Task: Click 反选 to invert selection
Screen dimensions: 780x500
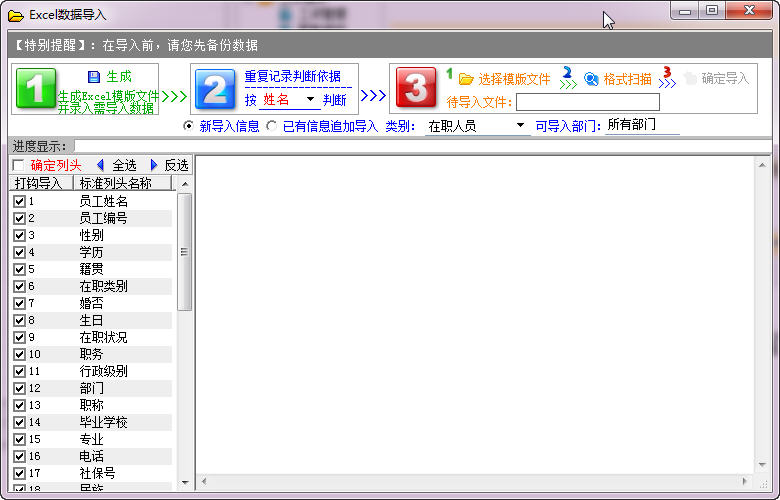Action: tap(176, 165)
